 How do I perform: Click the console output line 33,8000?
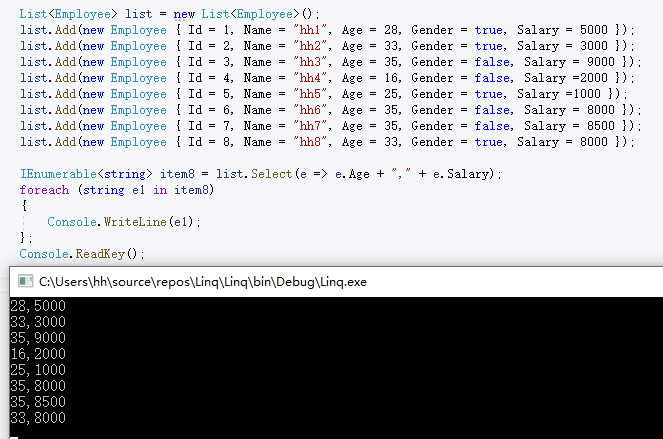pyautogui.click(x=38, y=418)
